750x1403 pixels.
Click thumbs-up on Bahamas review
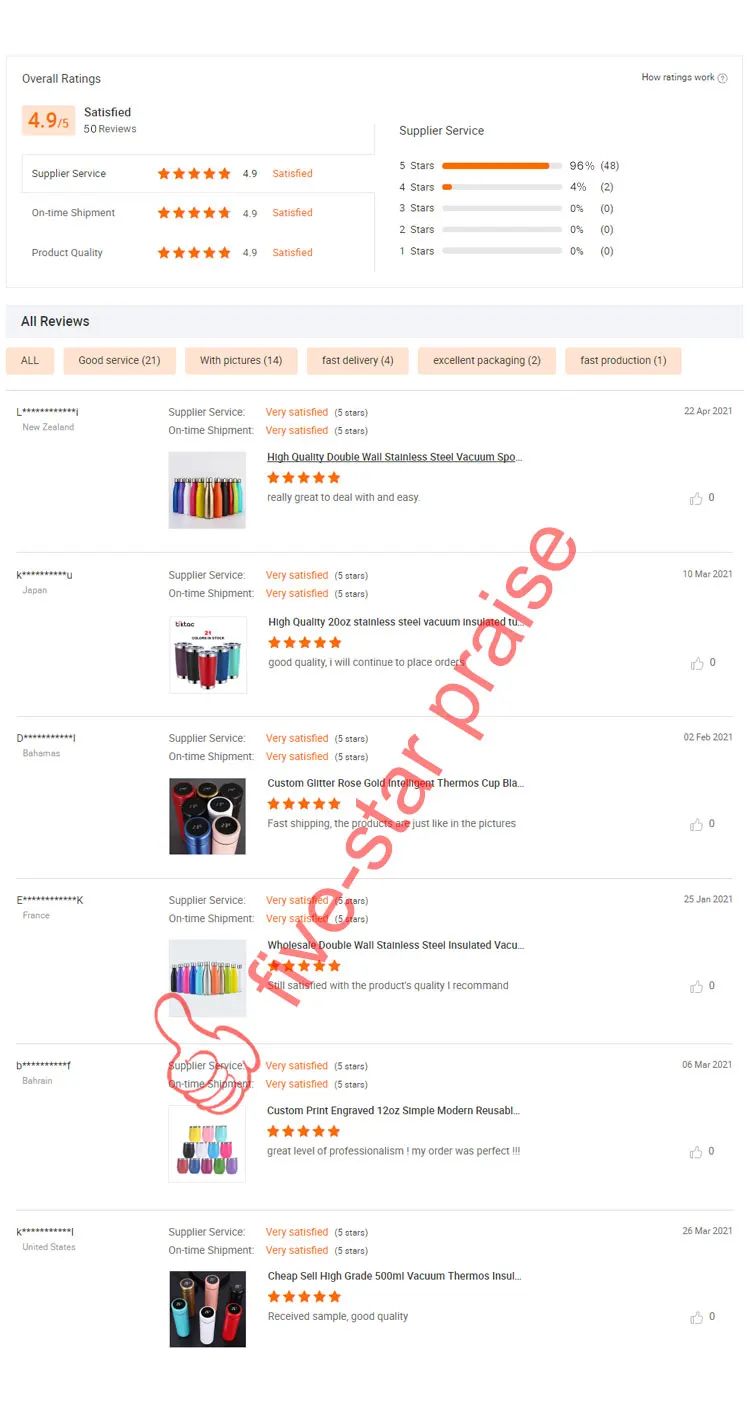coord(696,825)
